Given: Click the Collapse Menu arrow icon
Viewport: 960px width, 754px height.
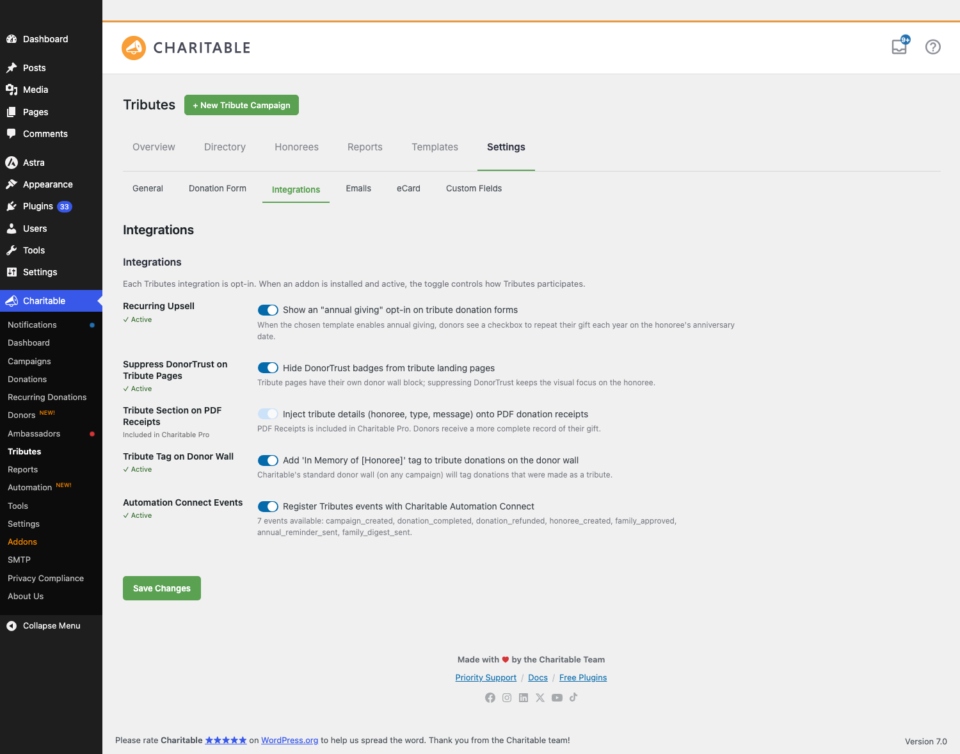Looking at the screenshot, I should tap(11, 626).
